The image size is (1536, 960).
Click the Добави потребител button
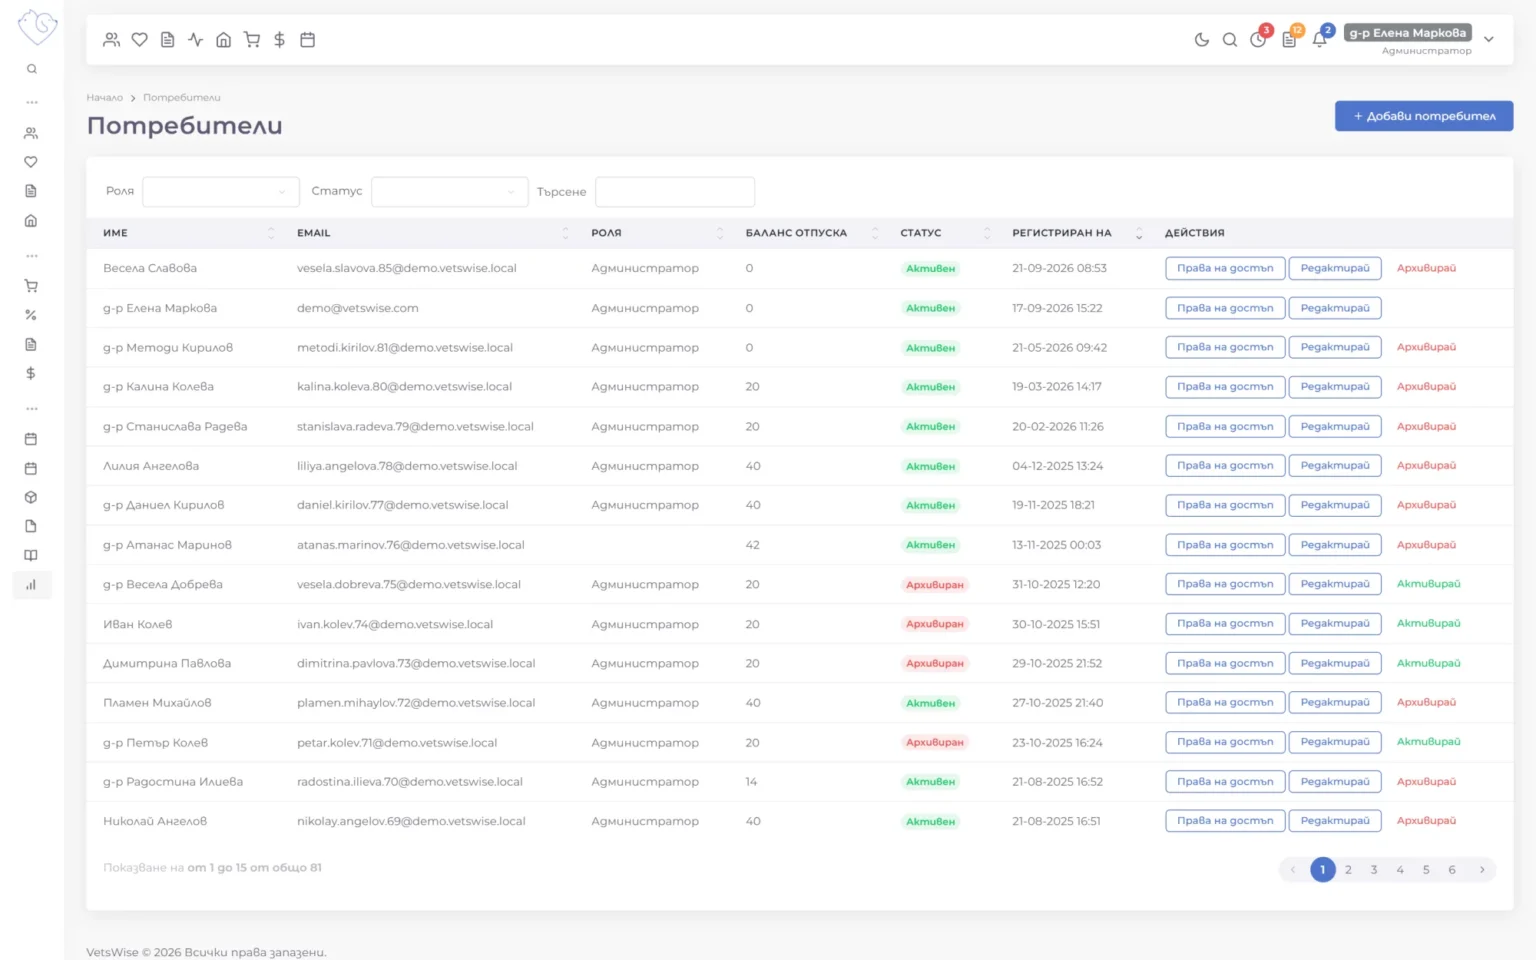pos(1424,116)
